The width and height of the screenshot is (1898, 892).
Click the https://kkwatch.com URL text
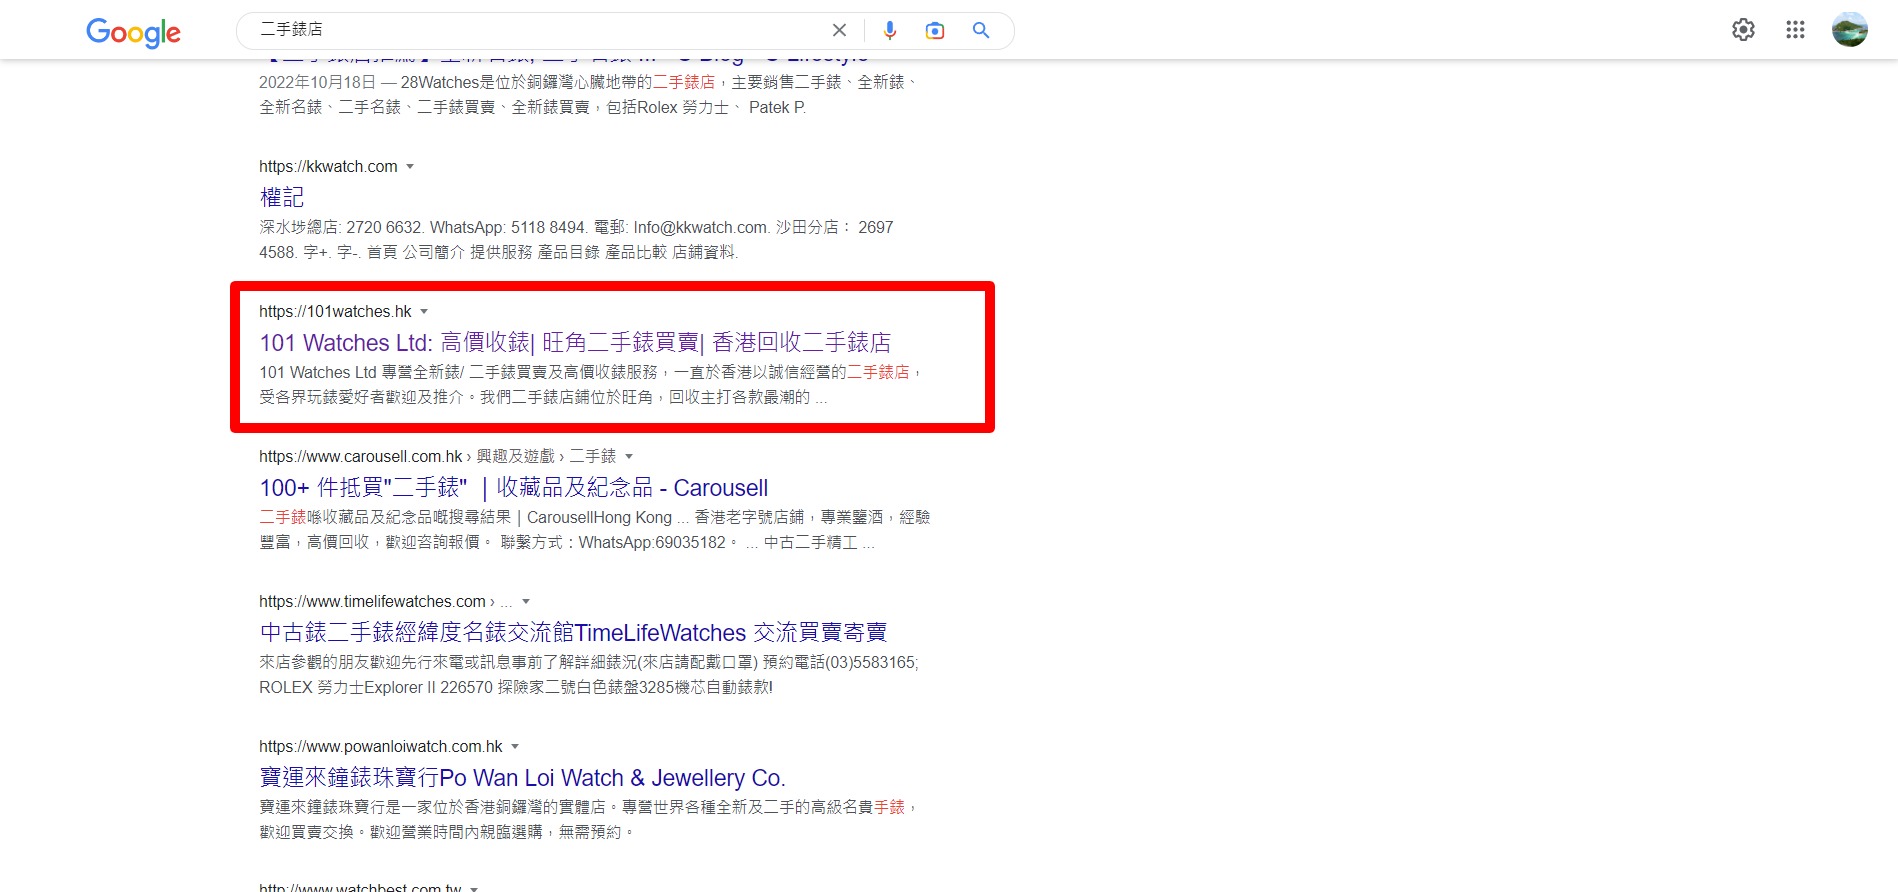[x=328, y=167]
